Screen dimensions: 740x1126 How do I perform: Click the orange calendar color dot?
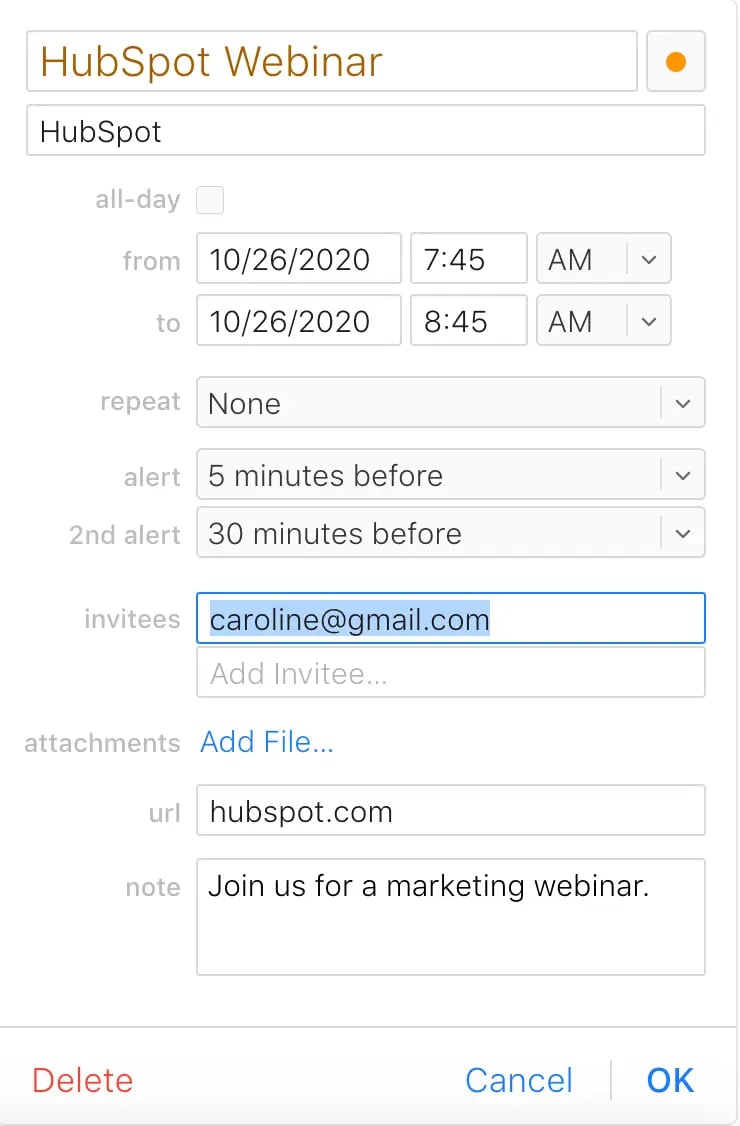click(x=676, y=62)
